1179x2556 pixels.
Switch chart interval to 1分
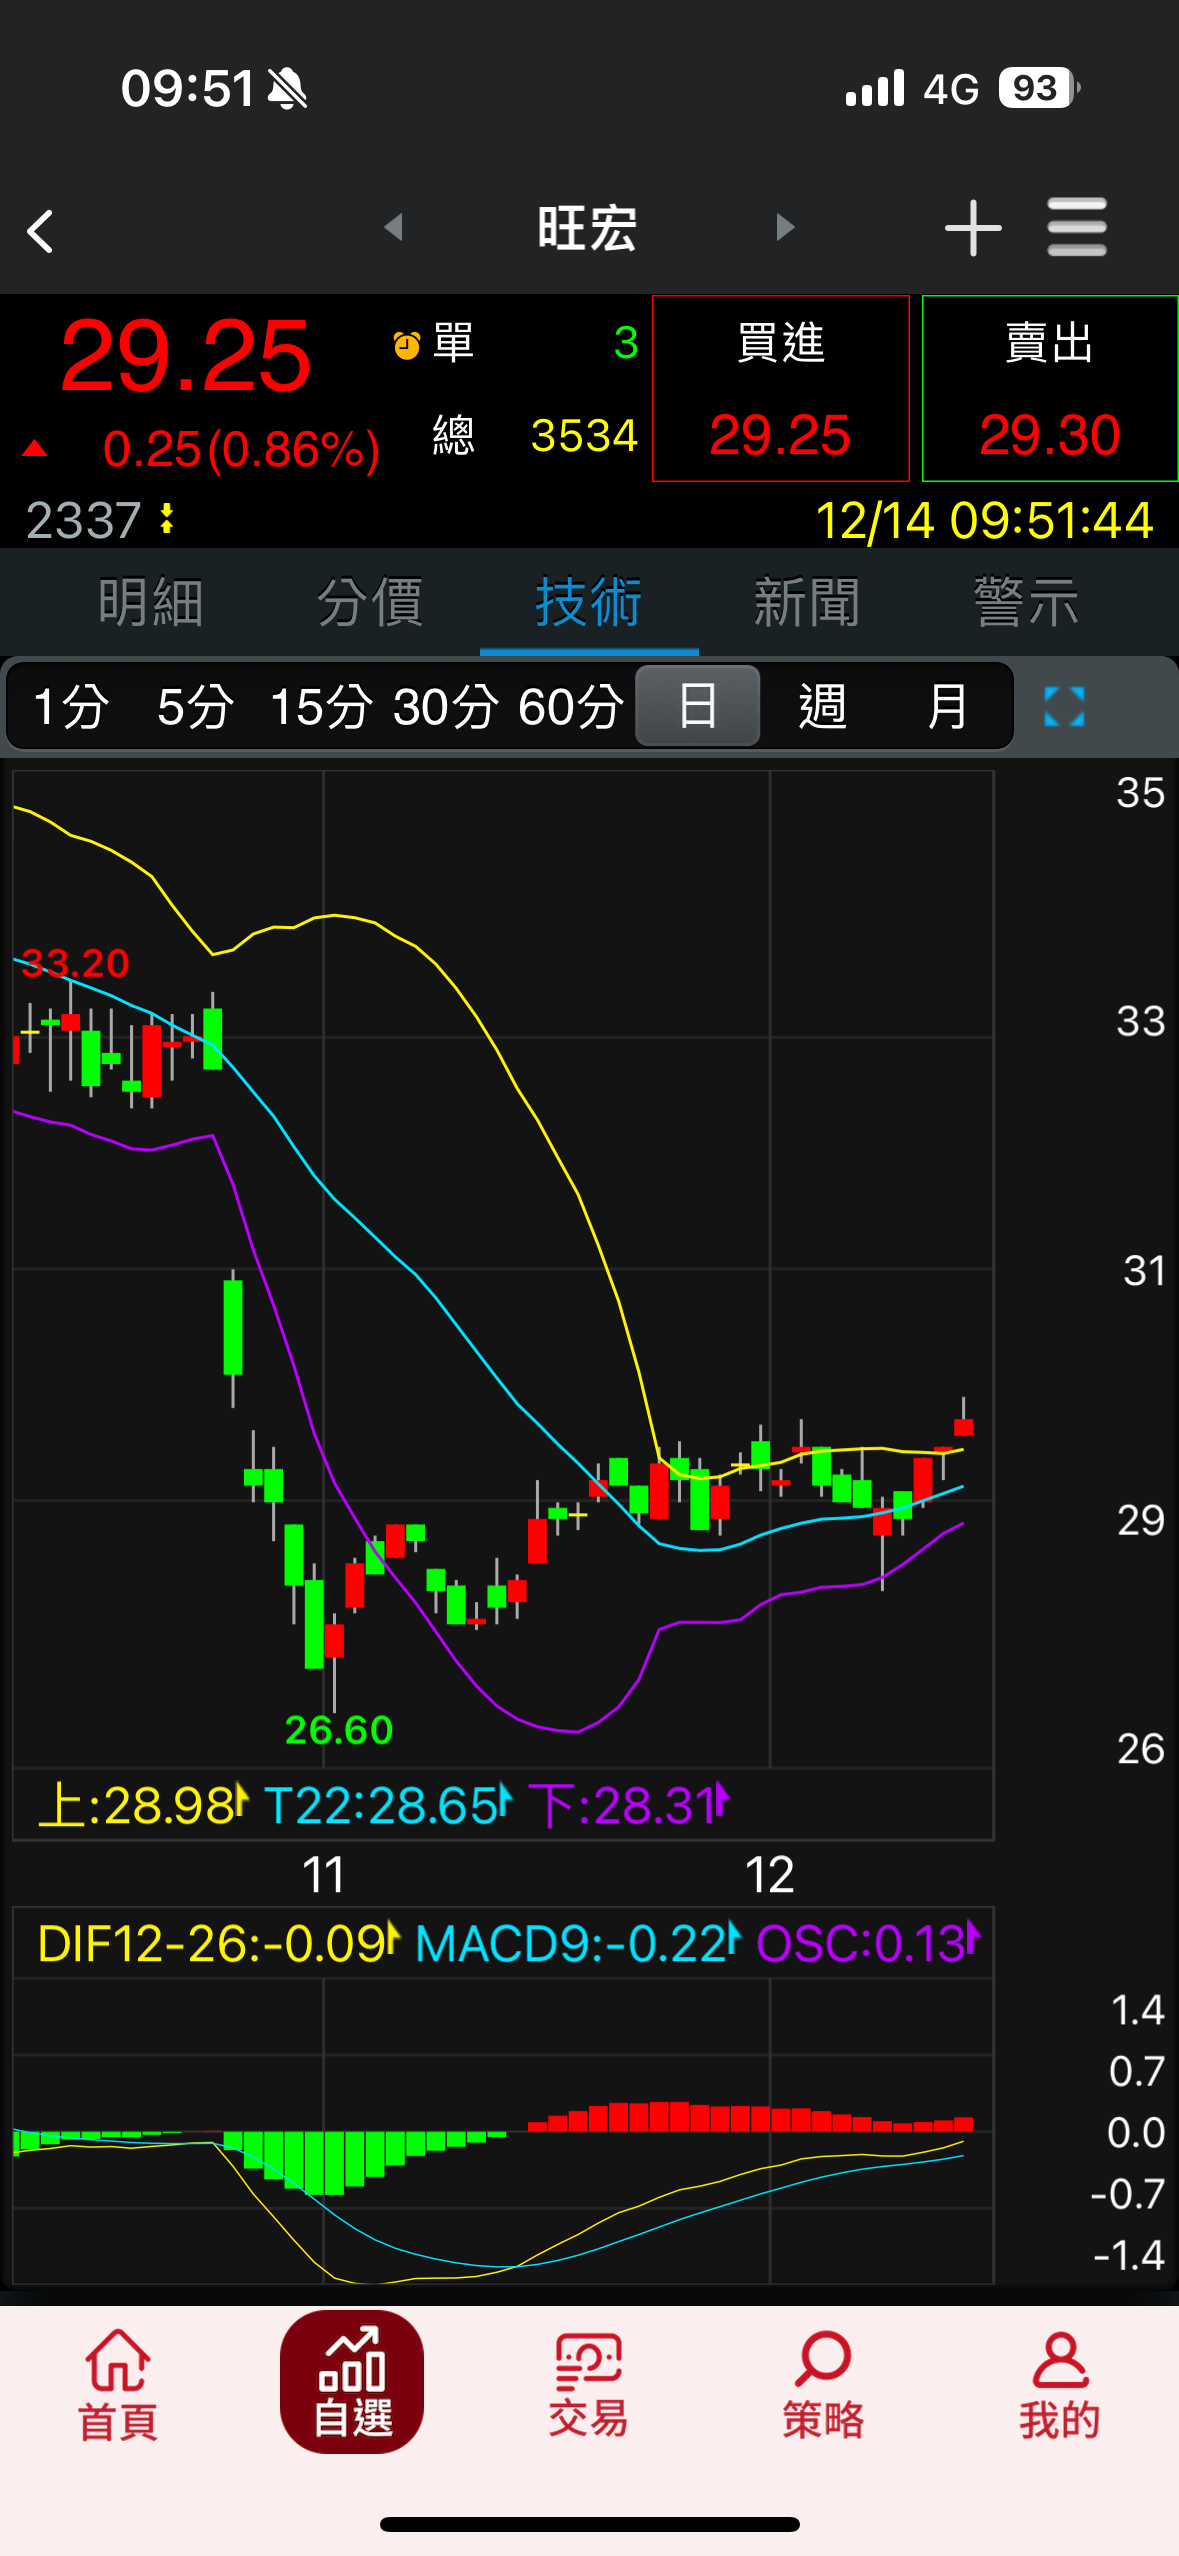[x=70, y=707]
